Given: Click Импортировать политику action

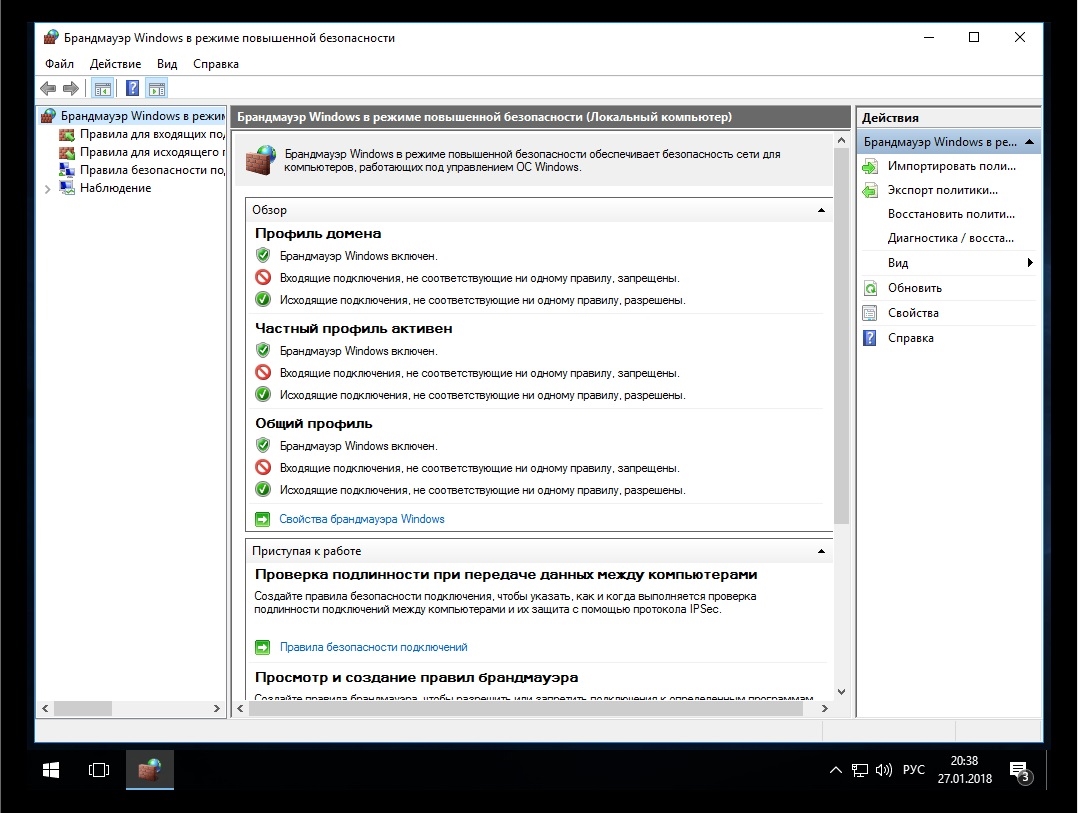Looking at the screenshot, I should point(952,166).
